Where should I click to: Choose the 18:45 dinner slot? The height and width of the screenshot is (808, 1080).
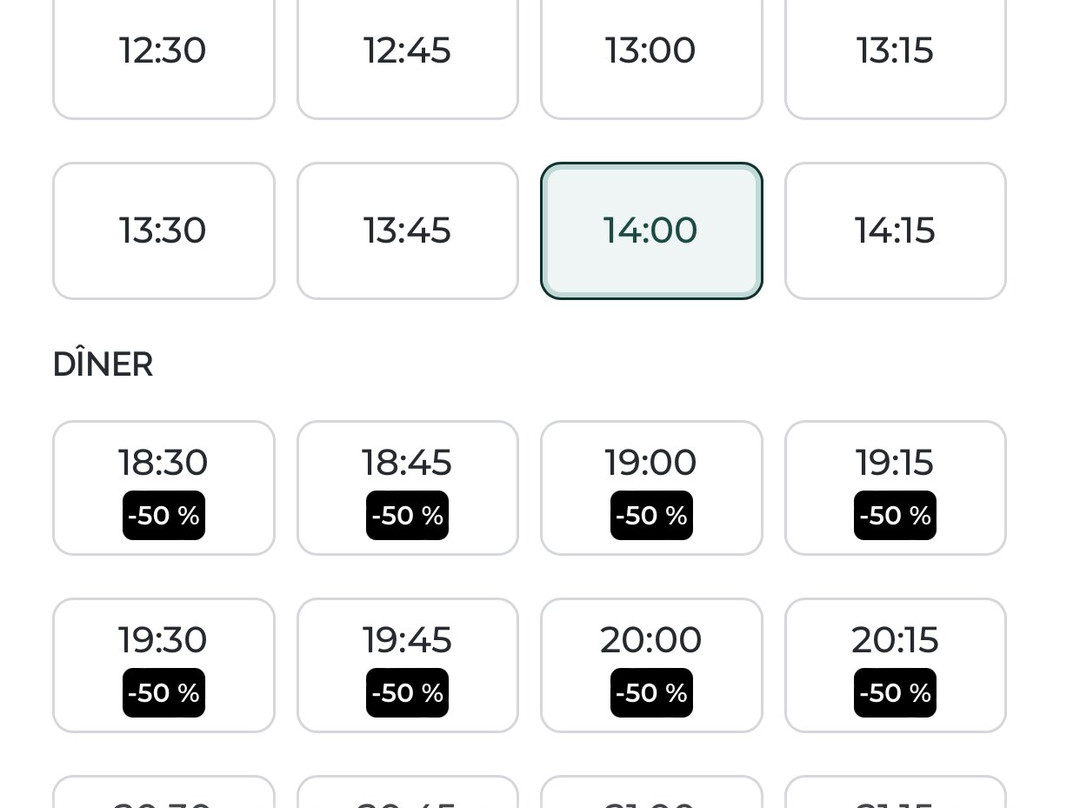coord(408,488)
